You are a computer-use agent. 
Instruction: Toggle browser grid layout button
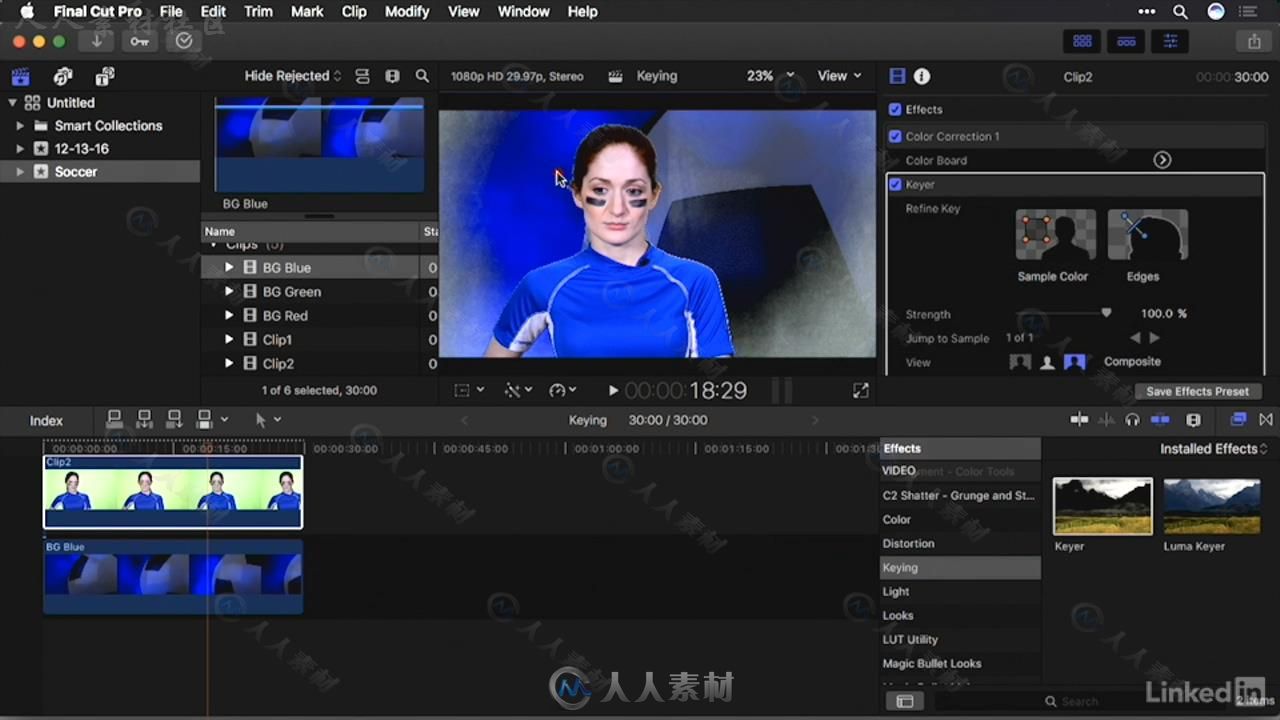click(x=1082, y=41)
